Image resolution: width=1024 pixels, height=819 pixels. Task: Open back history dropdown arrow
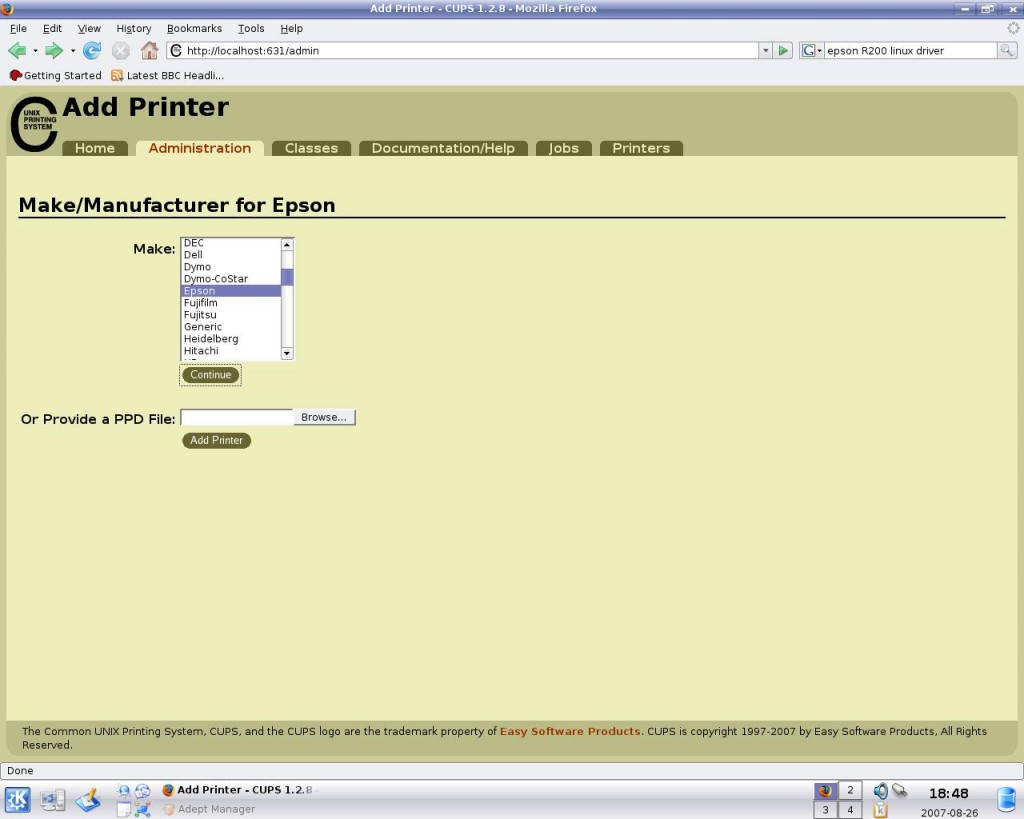coord(35,50)
